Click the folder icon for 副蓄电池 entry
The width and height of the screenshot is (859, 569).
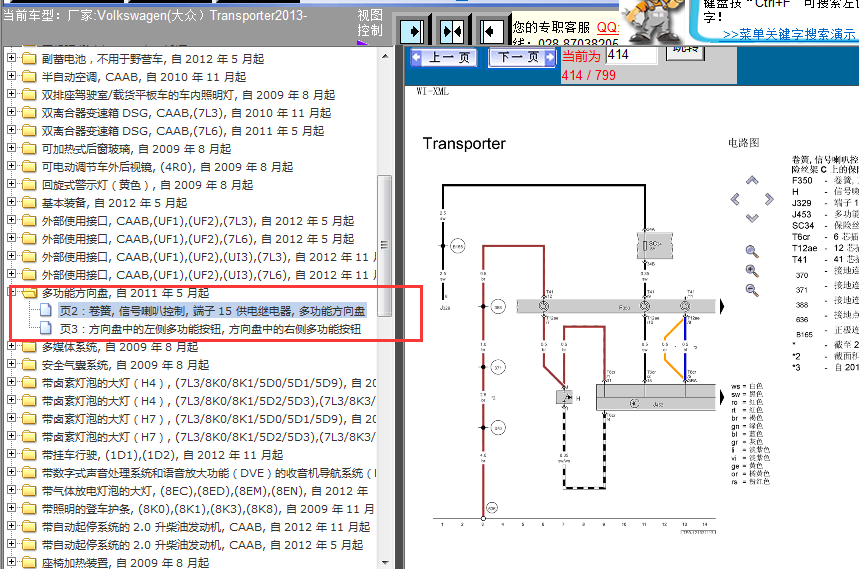[29, 59]
